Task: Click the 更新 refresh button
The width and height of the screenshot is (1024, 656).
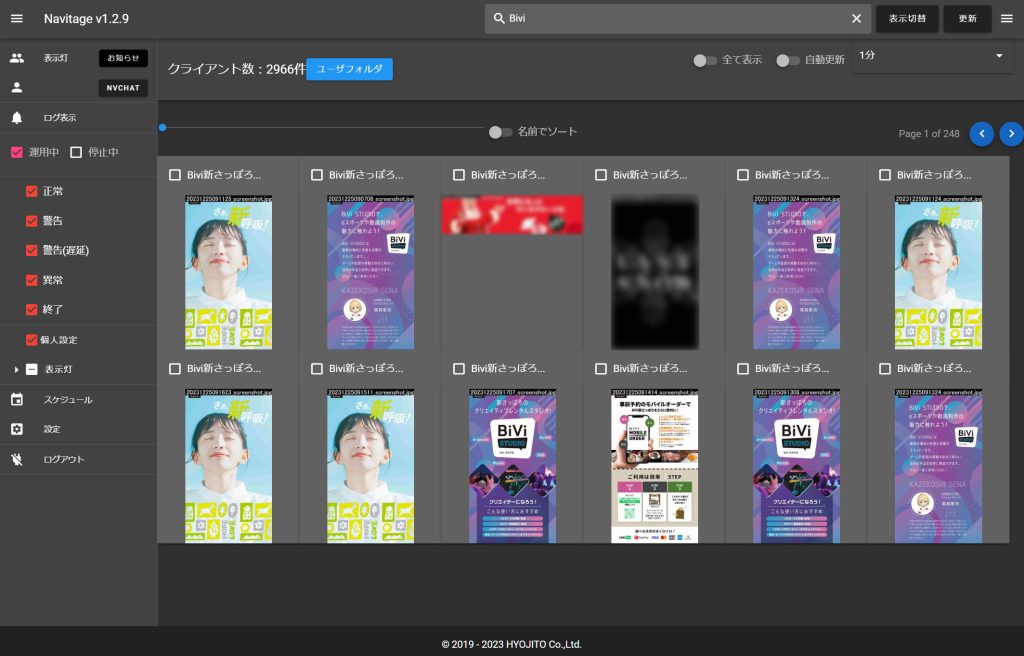Action: point(967,18)
